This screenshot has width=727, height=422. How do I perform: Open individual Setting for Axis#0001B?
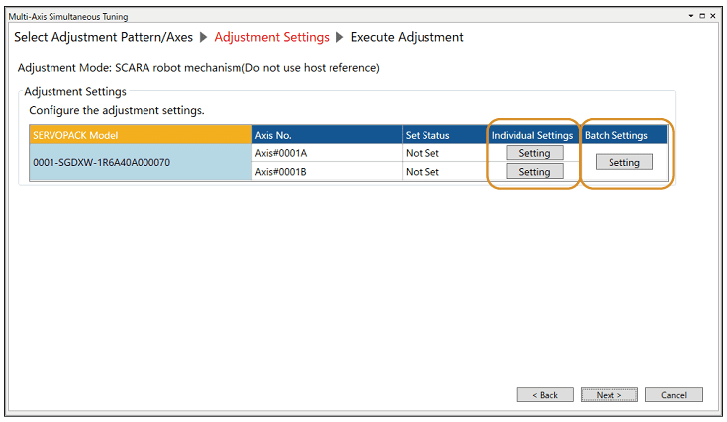tap(534, 172)
